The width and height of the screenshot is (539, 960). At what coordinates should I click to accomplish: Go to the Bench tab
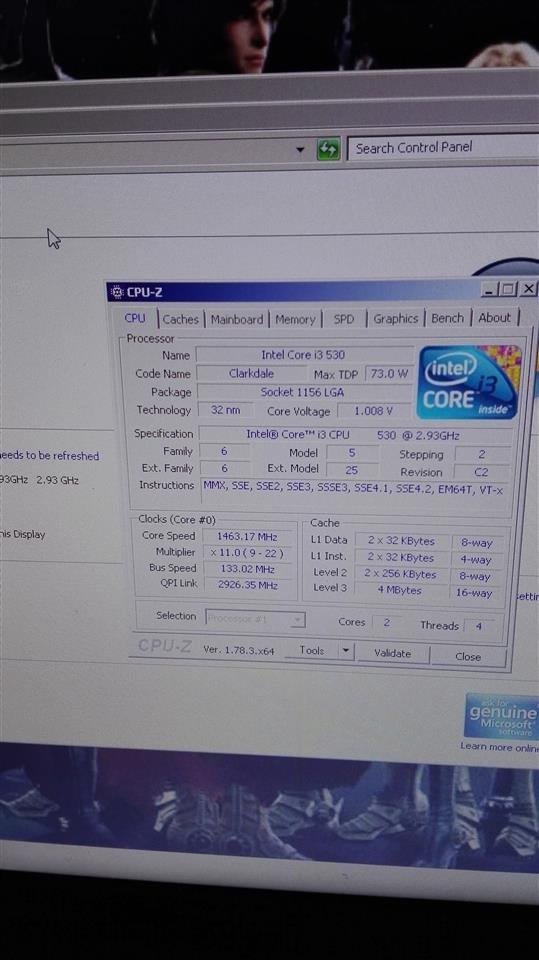pyautogui.click(x=447, y=318)
